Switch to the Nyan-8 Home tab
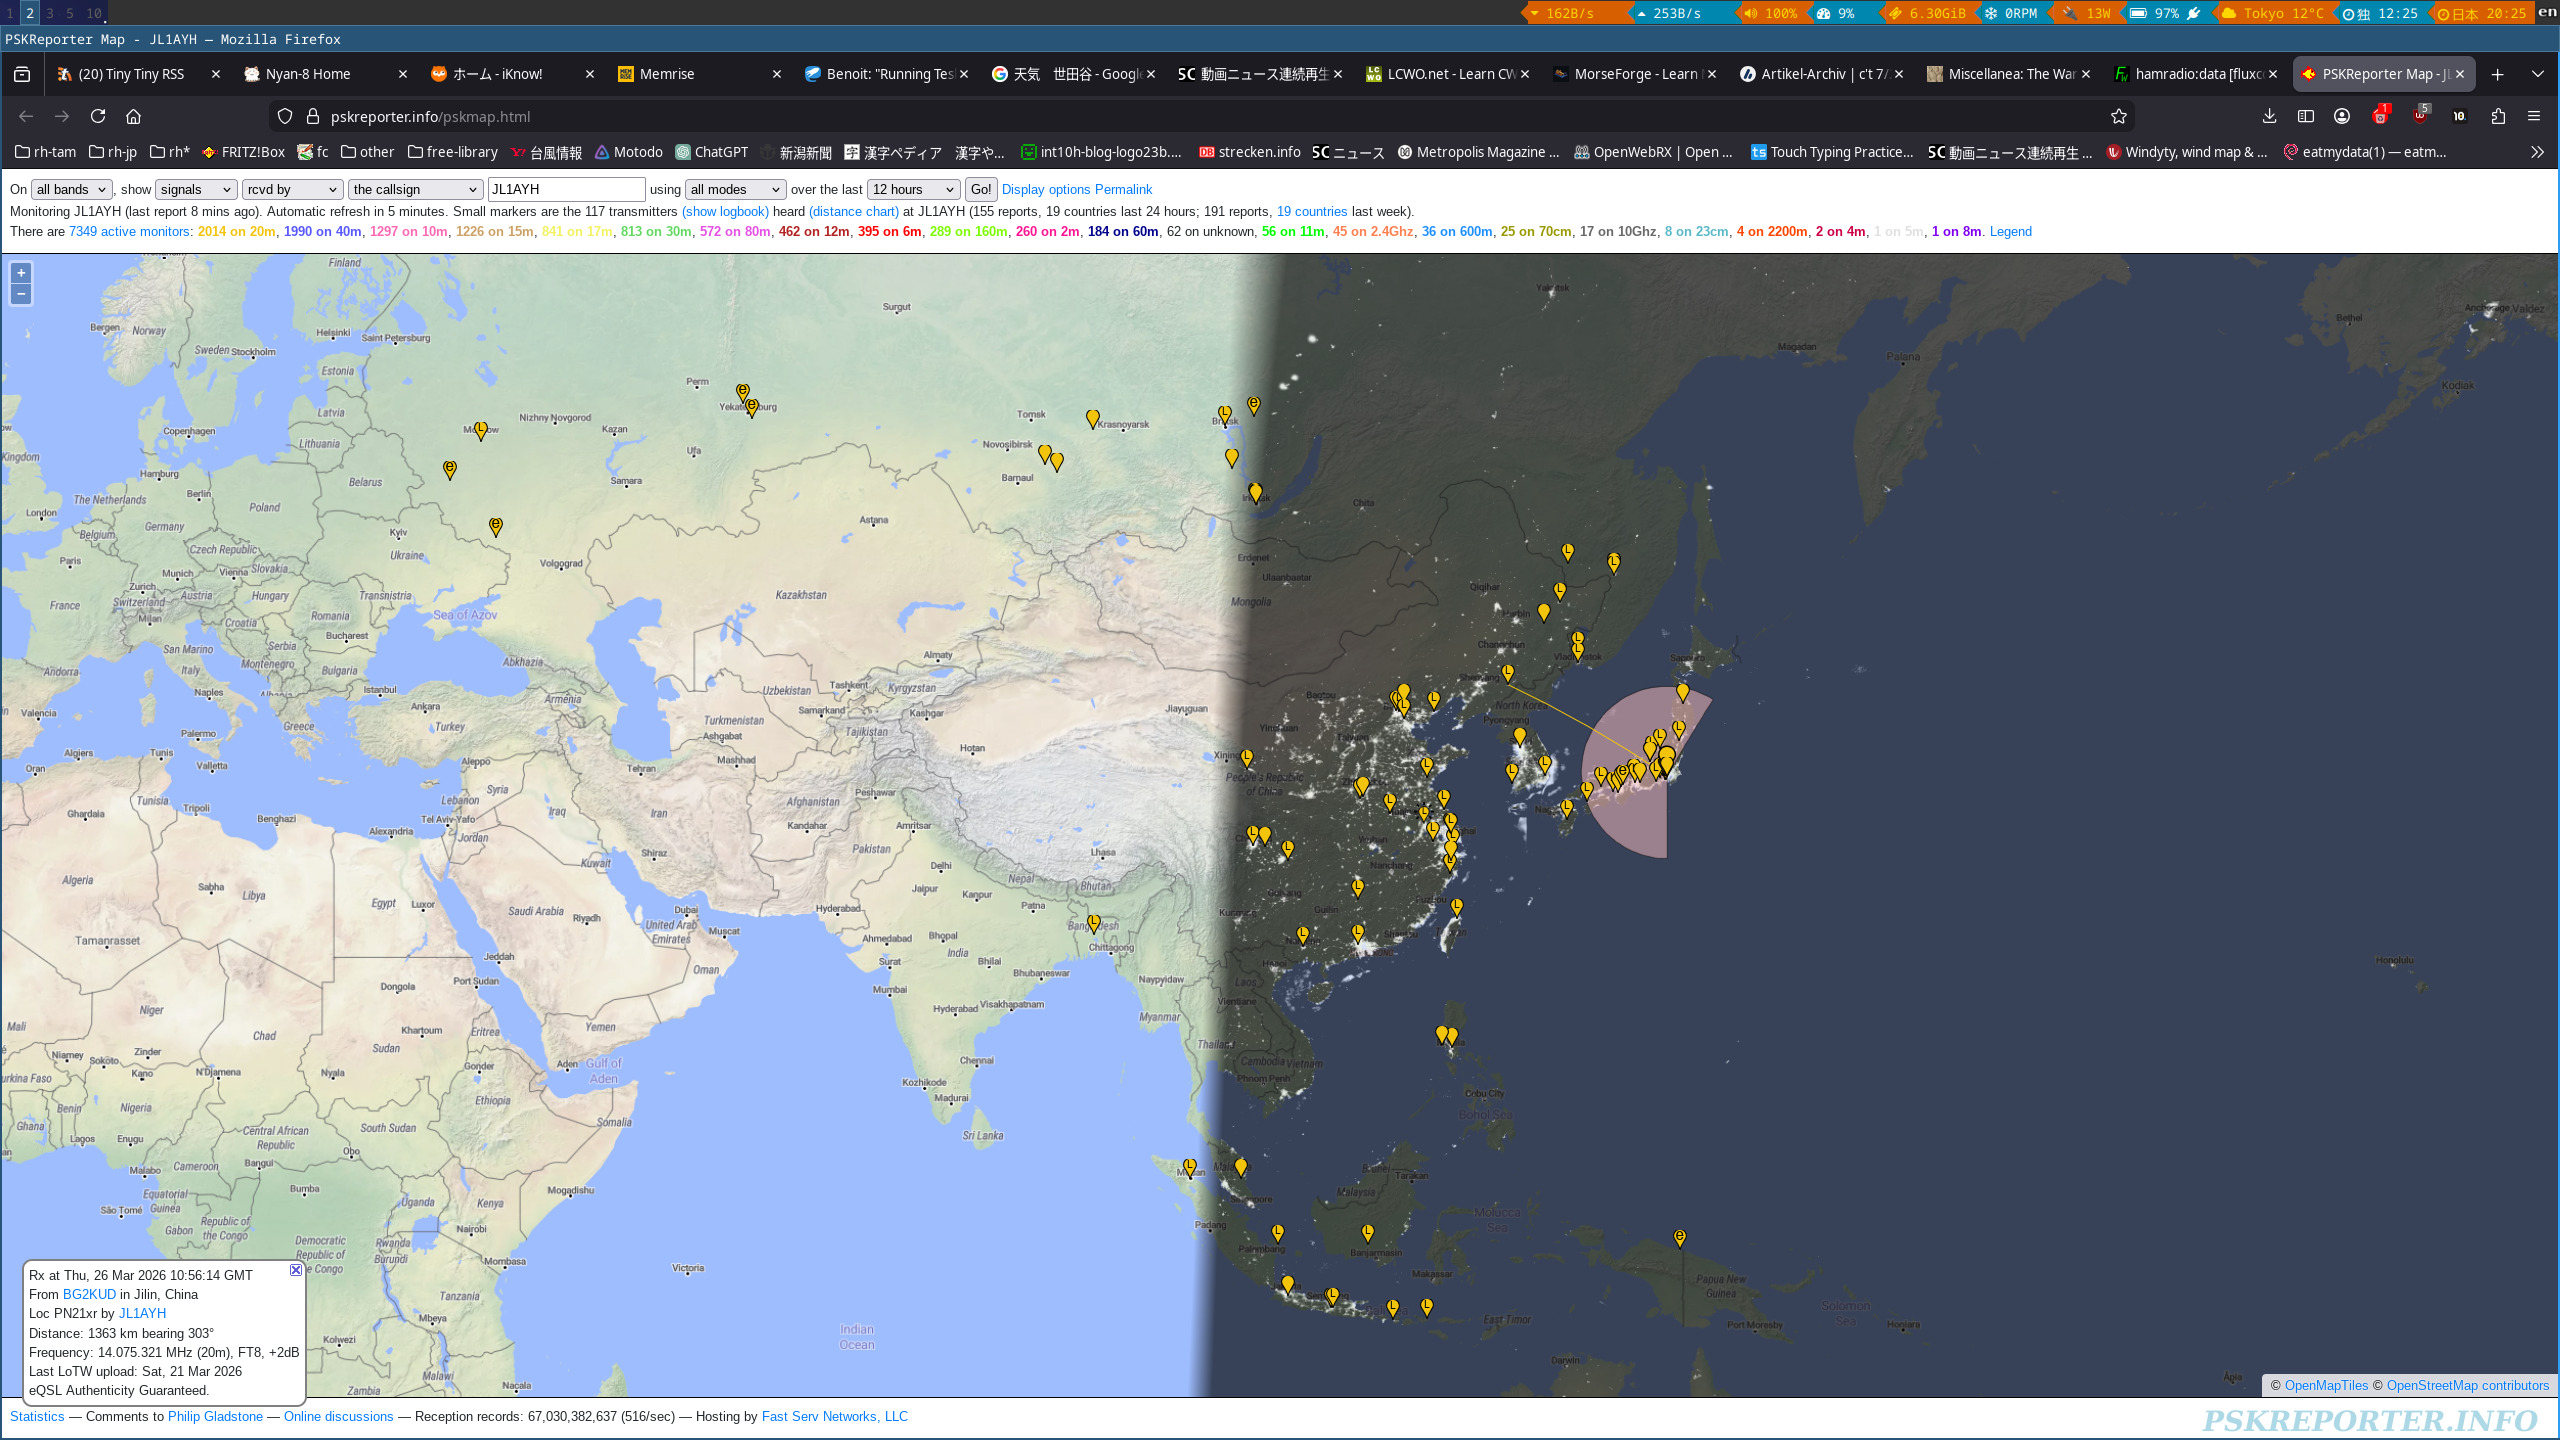 point(327,74)
